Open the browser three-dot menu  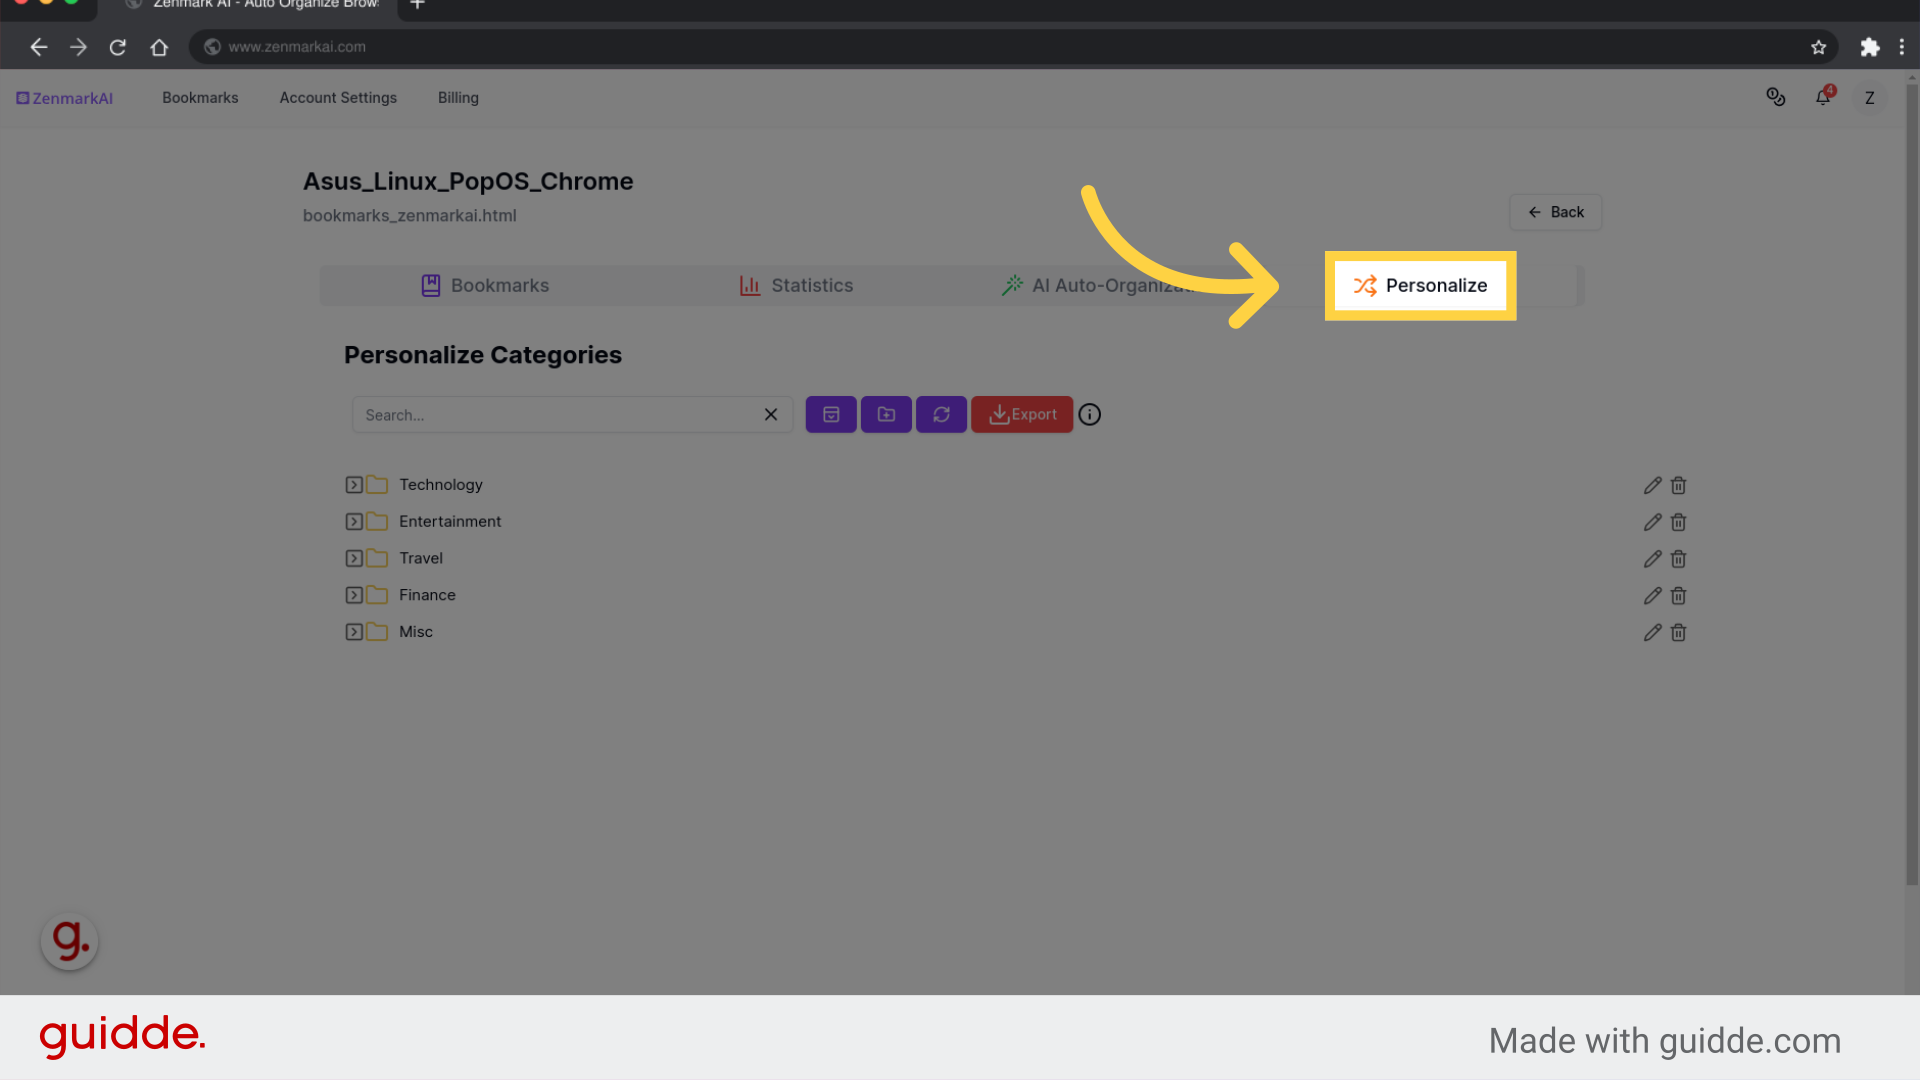pyautogui.click(x=1901, y=47)
